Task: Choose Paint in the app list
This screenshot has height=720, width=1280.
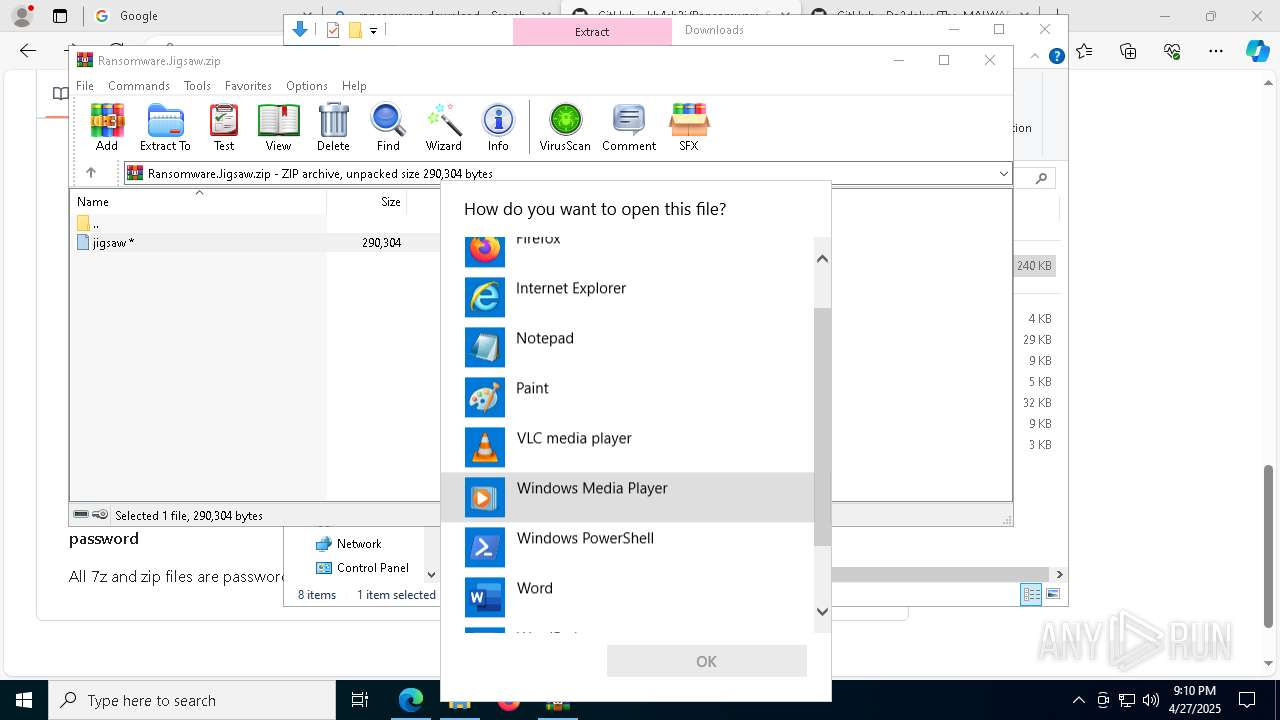Action: 627,397
